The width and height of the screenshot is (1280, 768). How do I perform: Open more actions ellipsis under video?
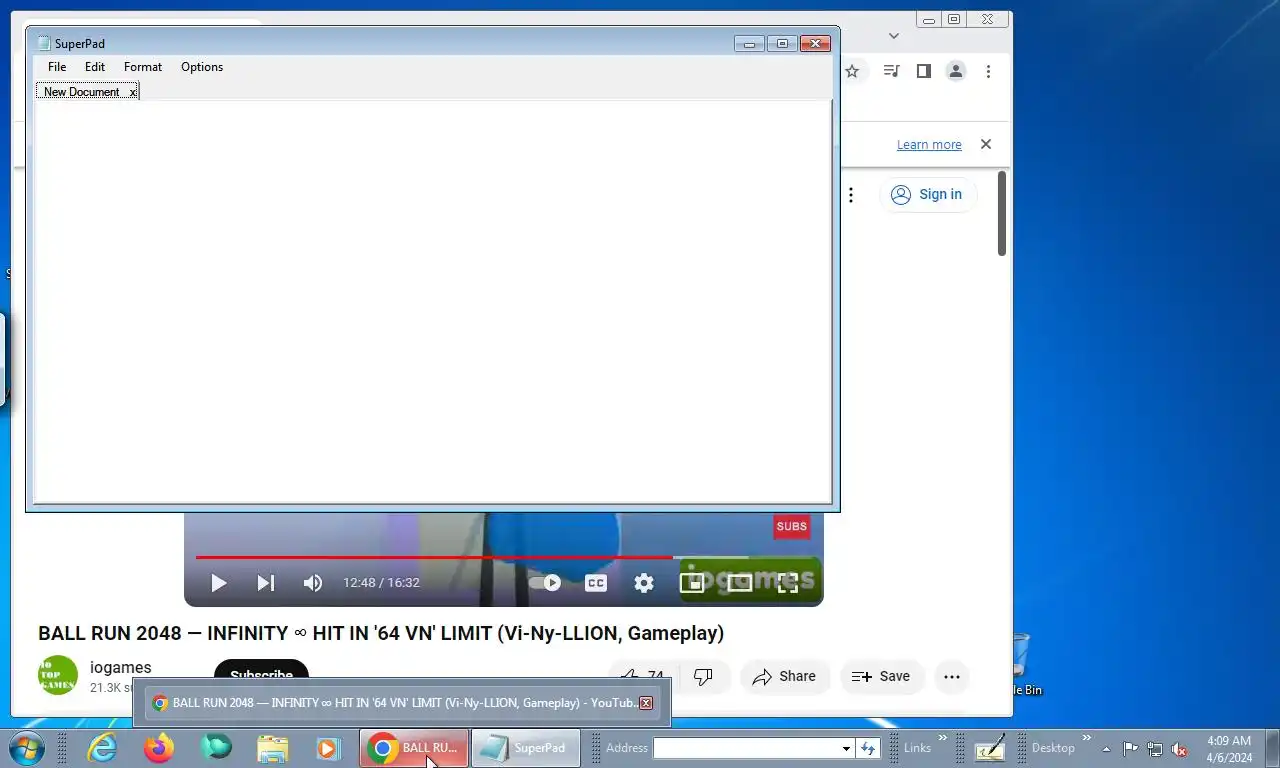point(952,677)
